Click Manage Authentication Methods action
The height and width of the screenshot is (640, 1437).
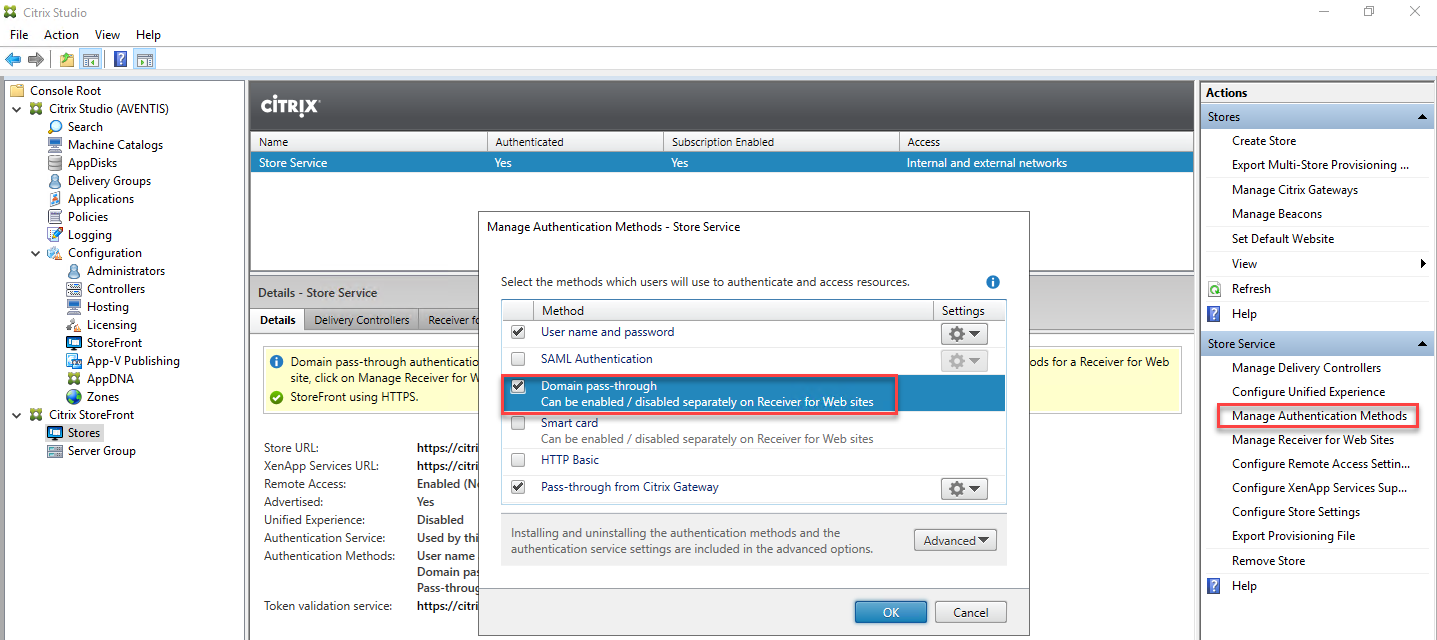point(1319,416)
